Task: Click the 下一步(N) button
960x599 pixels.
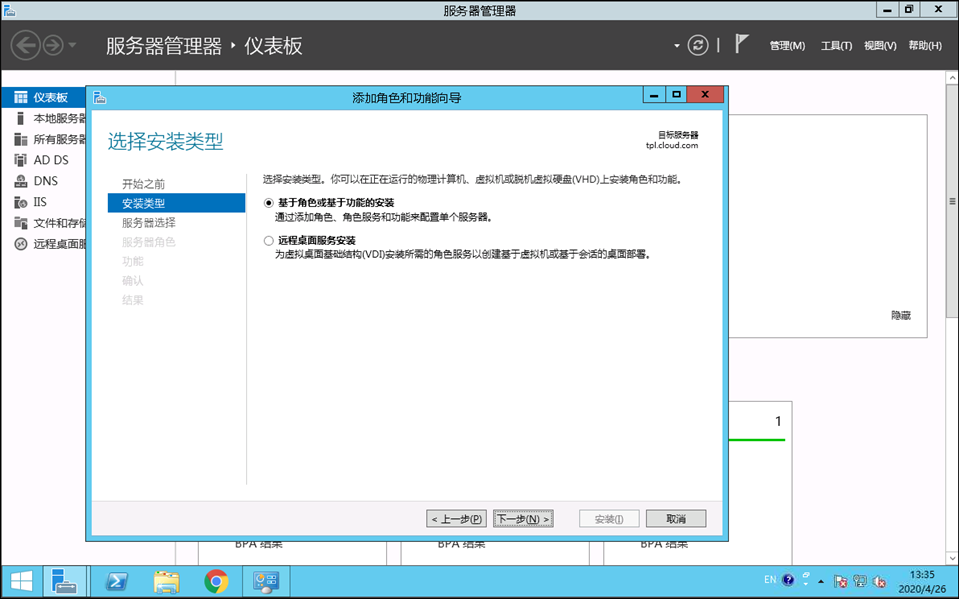Action: pyautogui.click(x=523, y=519)
